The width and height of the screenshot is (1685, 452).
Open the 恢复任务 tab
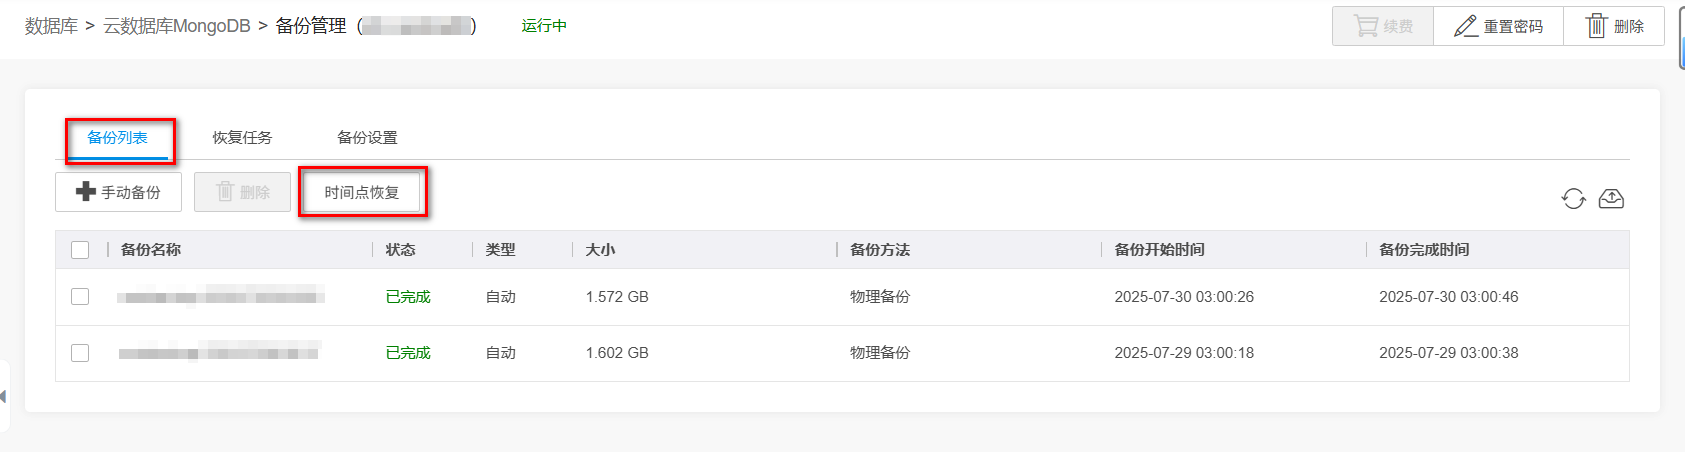click(x=242, y=138)
